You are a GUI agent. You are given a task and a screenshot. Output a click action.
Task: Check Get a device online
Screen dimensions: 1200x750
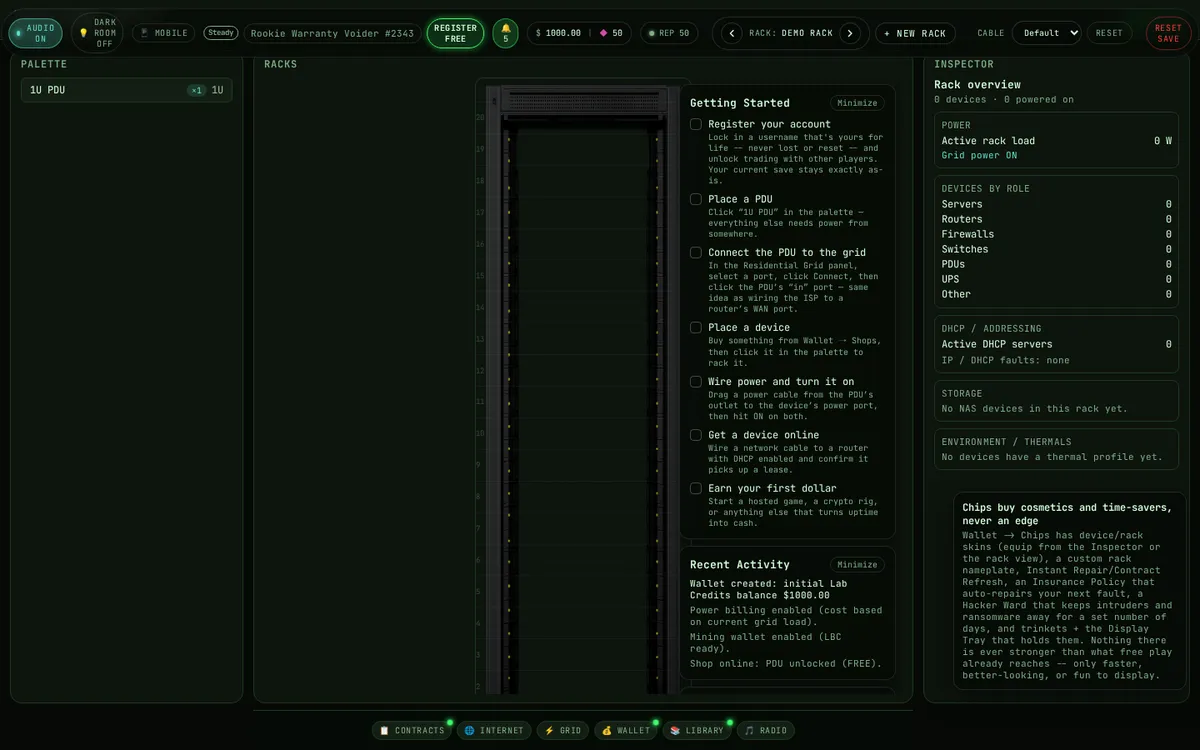coord(696,435)
